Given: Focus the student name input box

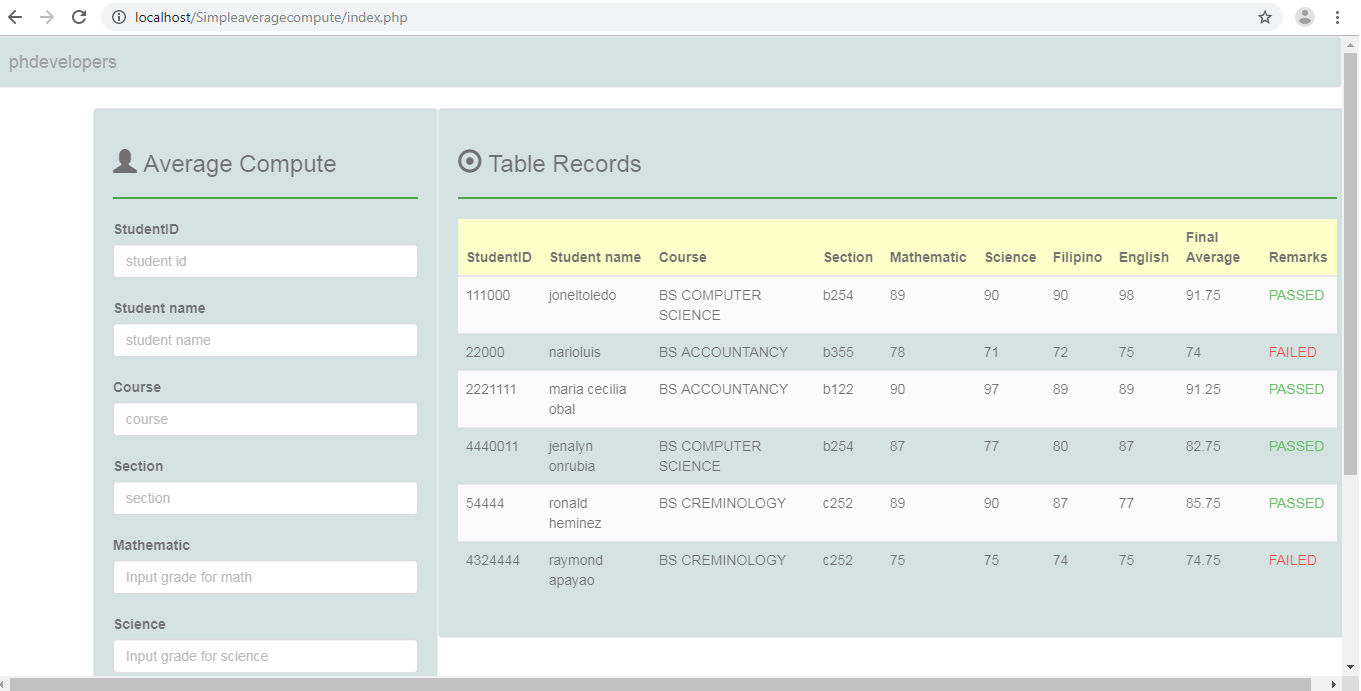Looking at the screenshot, I should click(x=265, y=340).
